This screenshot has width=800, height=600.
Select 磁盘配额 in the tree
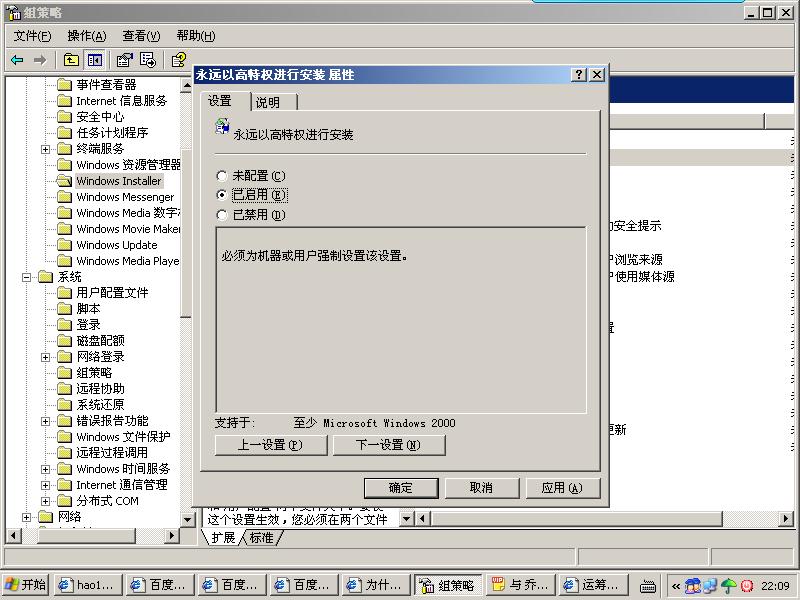pyautogui.click(x=101, y=341)
